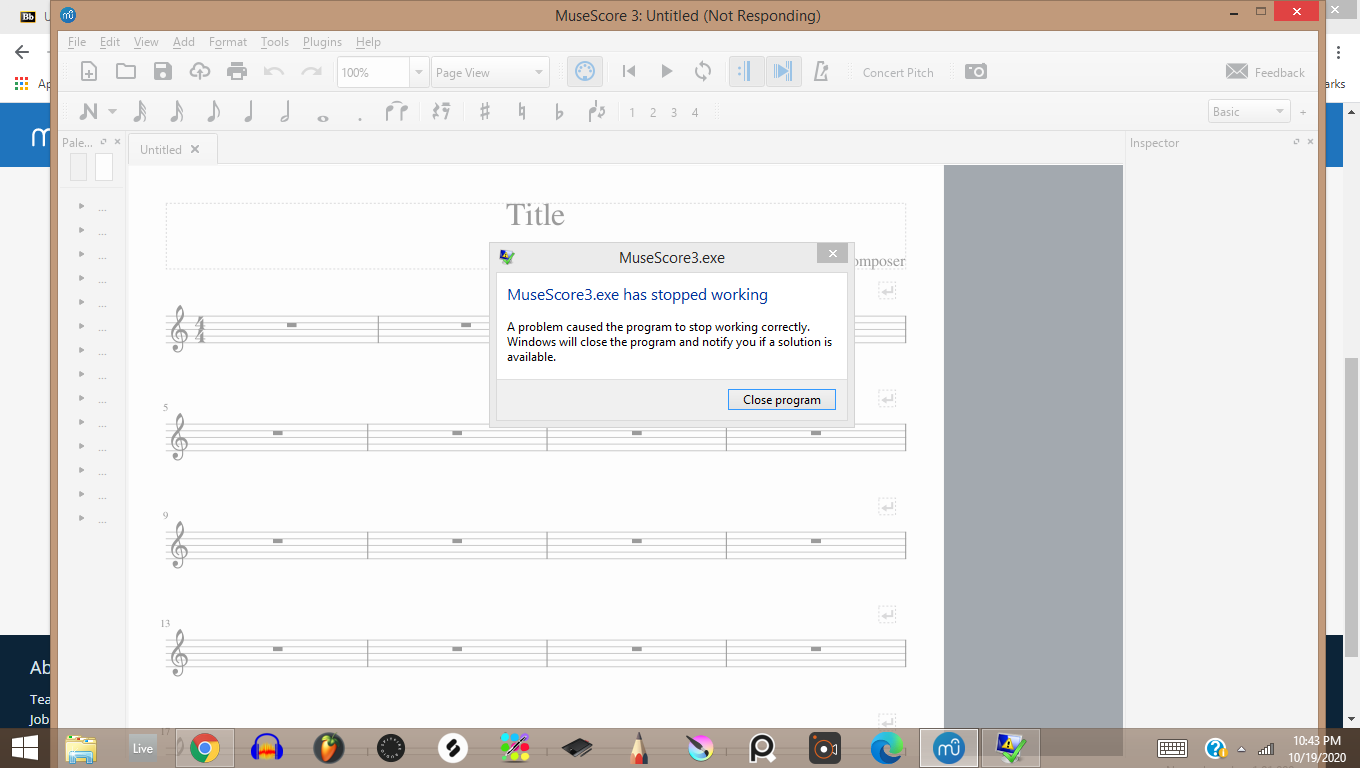This screenshot has height=768, width=1360.
Task: Select the whole note duration
Action: [x=322, y=117]
